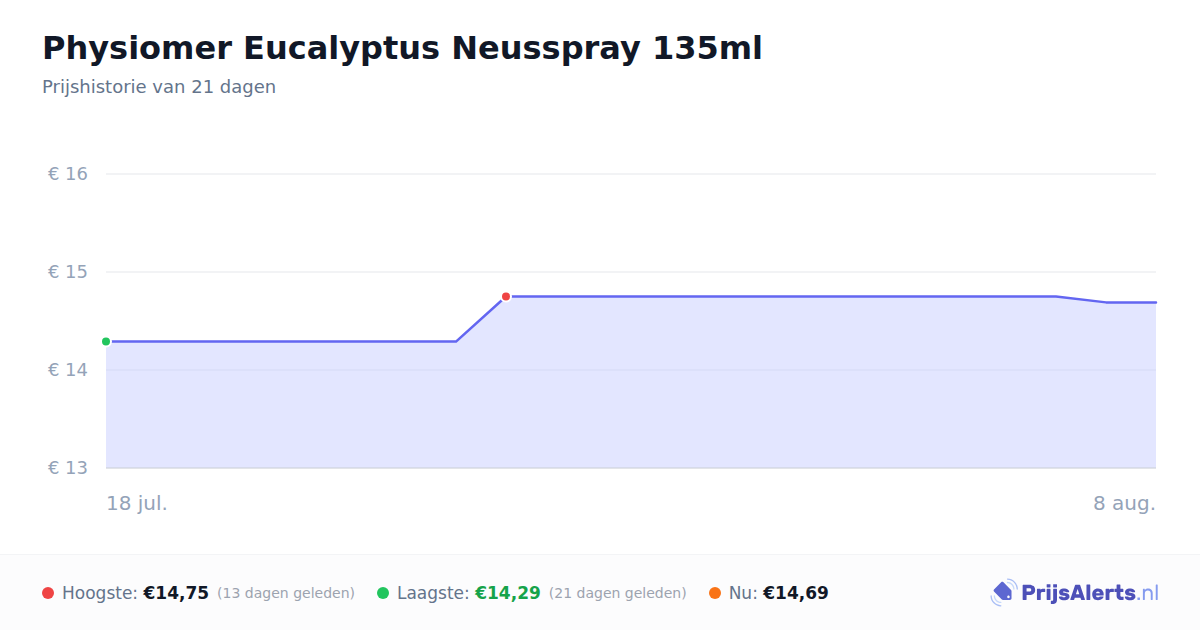Image resolution: width=1200 pixels, height=630 pixels.
Task: Open the PrijsAlerts.nl brand link
Action: point(1074,593)
